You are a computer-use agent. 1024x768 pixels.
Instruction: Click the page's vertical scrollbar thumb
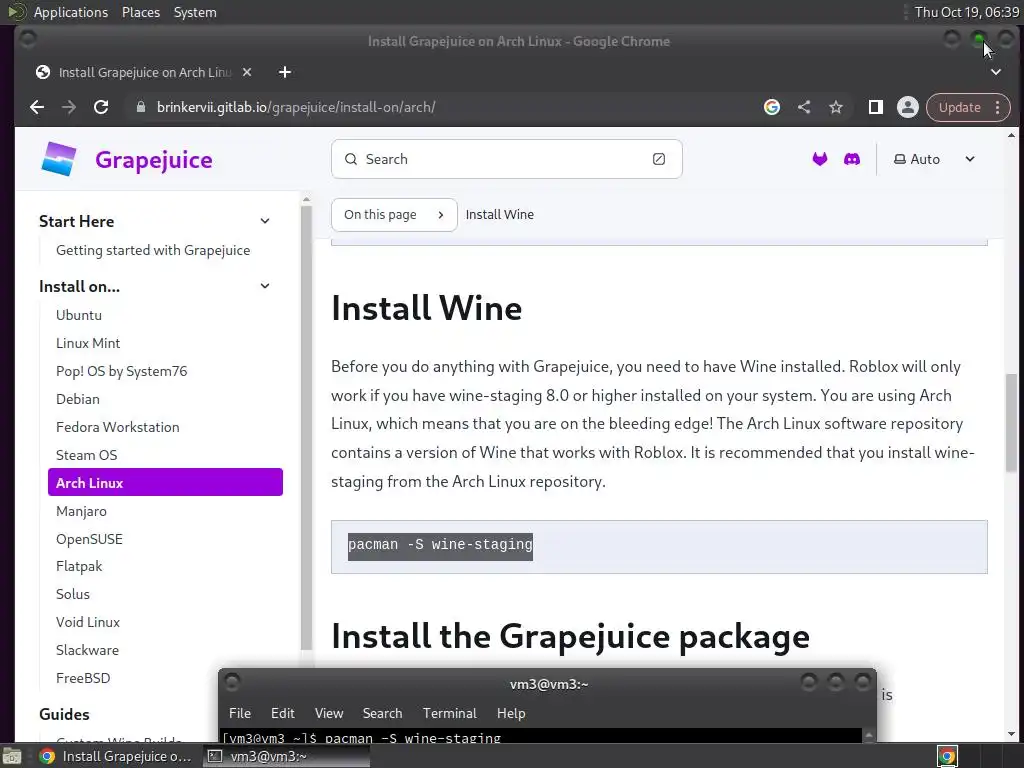coord(1011,423)
